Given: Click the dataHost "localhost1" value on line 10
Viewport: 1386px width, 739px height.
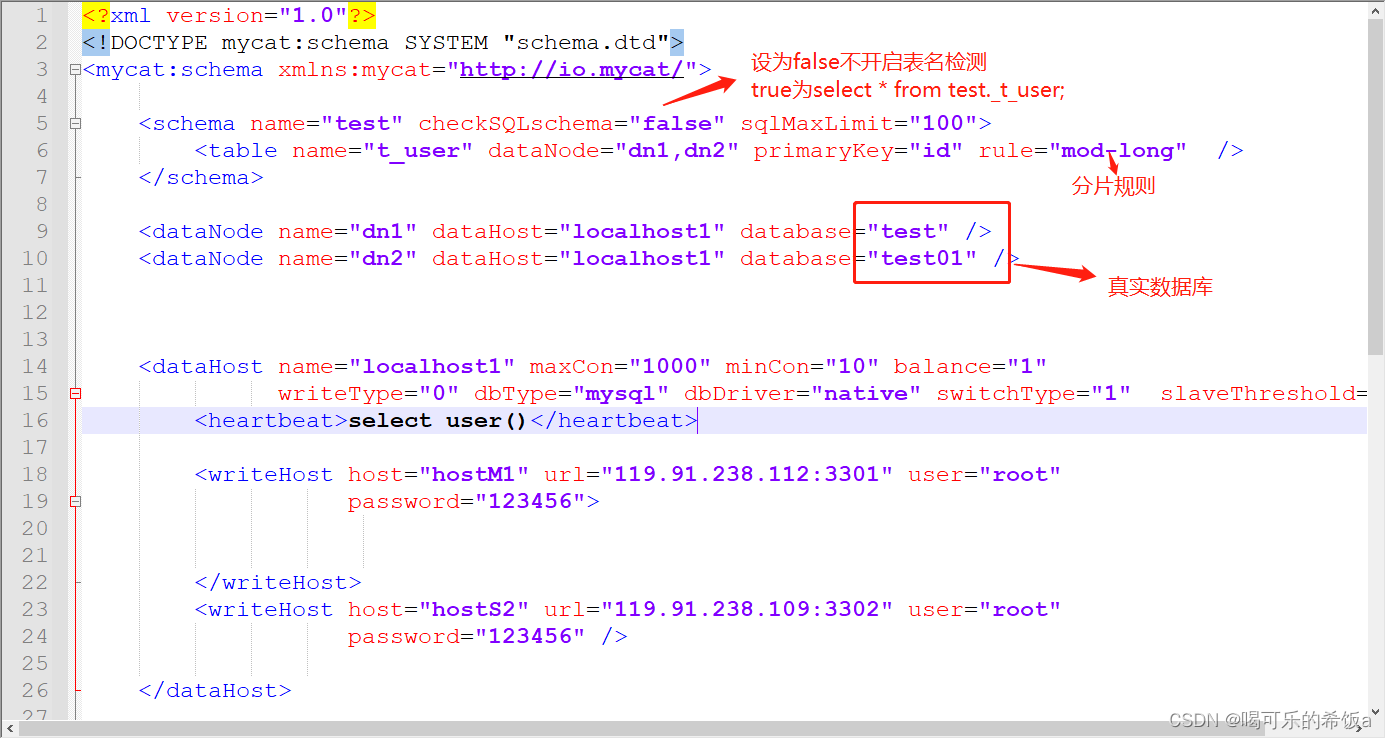Looking at the screenshot, I should pyautogui.click(x=642, y=259).
